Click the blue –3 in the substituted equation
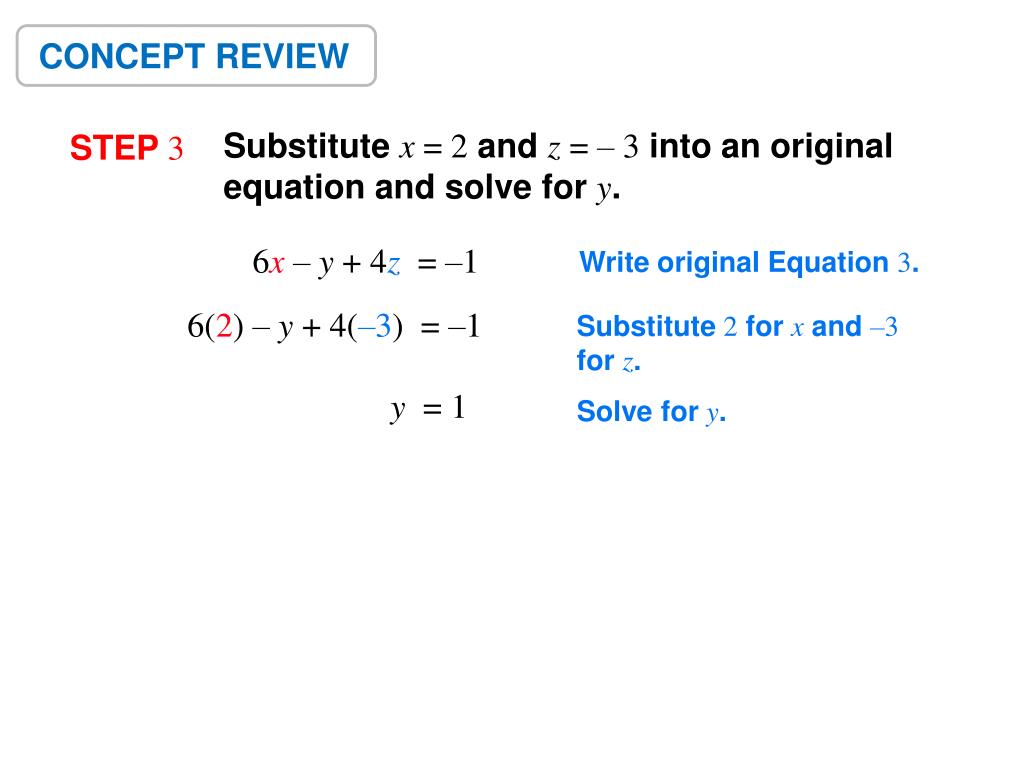The width and height of the screenshot is (1024, 768). click(375, 326)
